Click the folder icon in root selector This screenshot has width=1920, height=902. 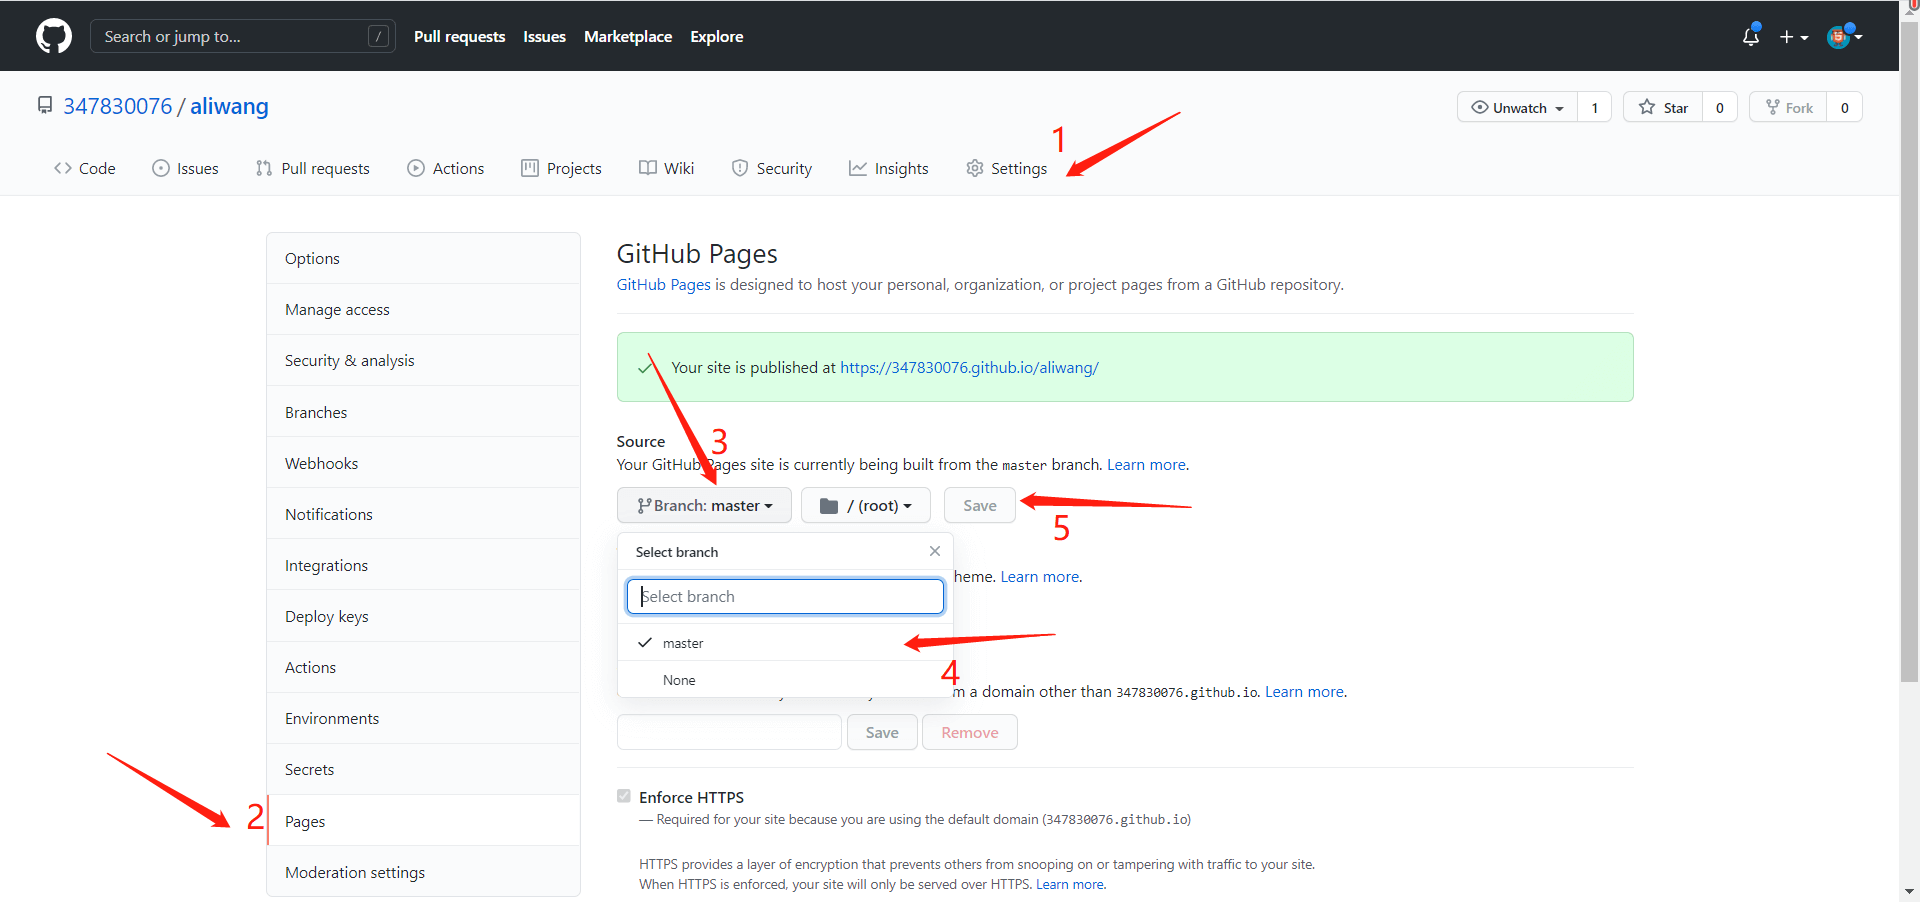coord(829,506)
